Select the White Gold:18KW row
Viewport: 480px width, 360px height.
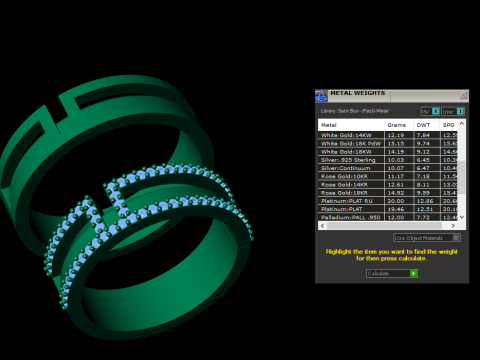388,152
